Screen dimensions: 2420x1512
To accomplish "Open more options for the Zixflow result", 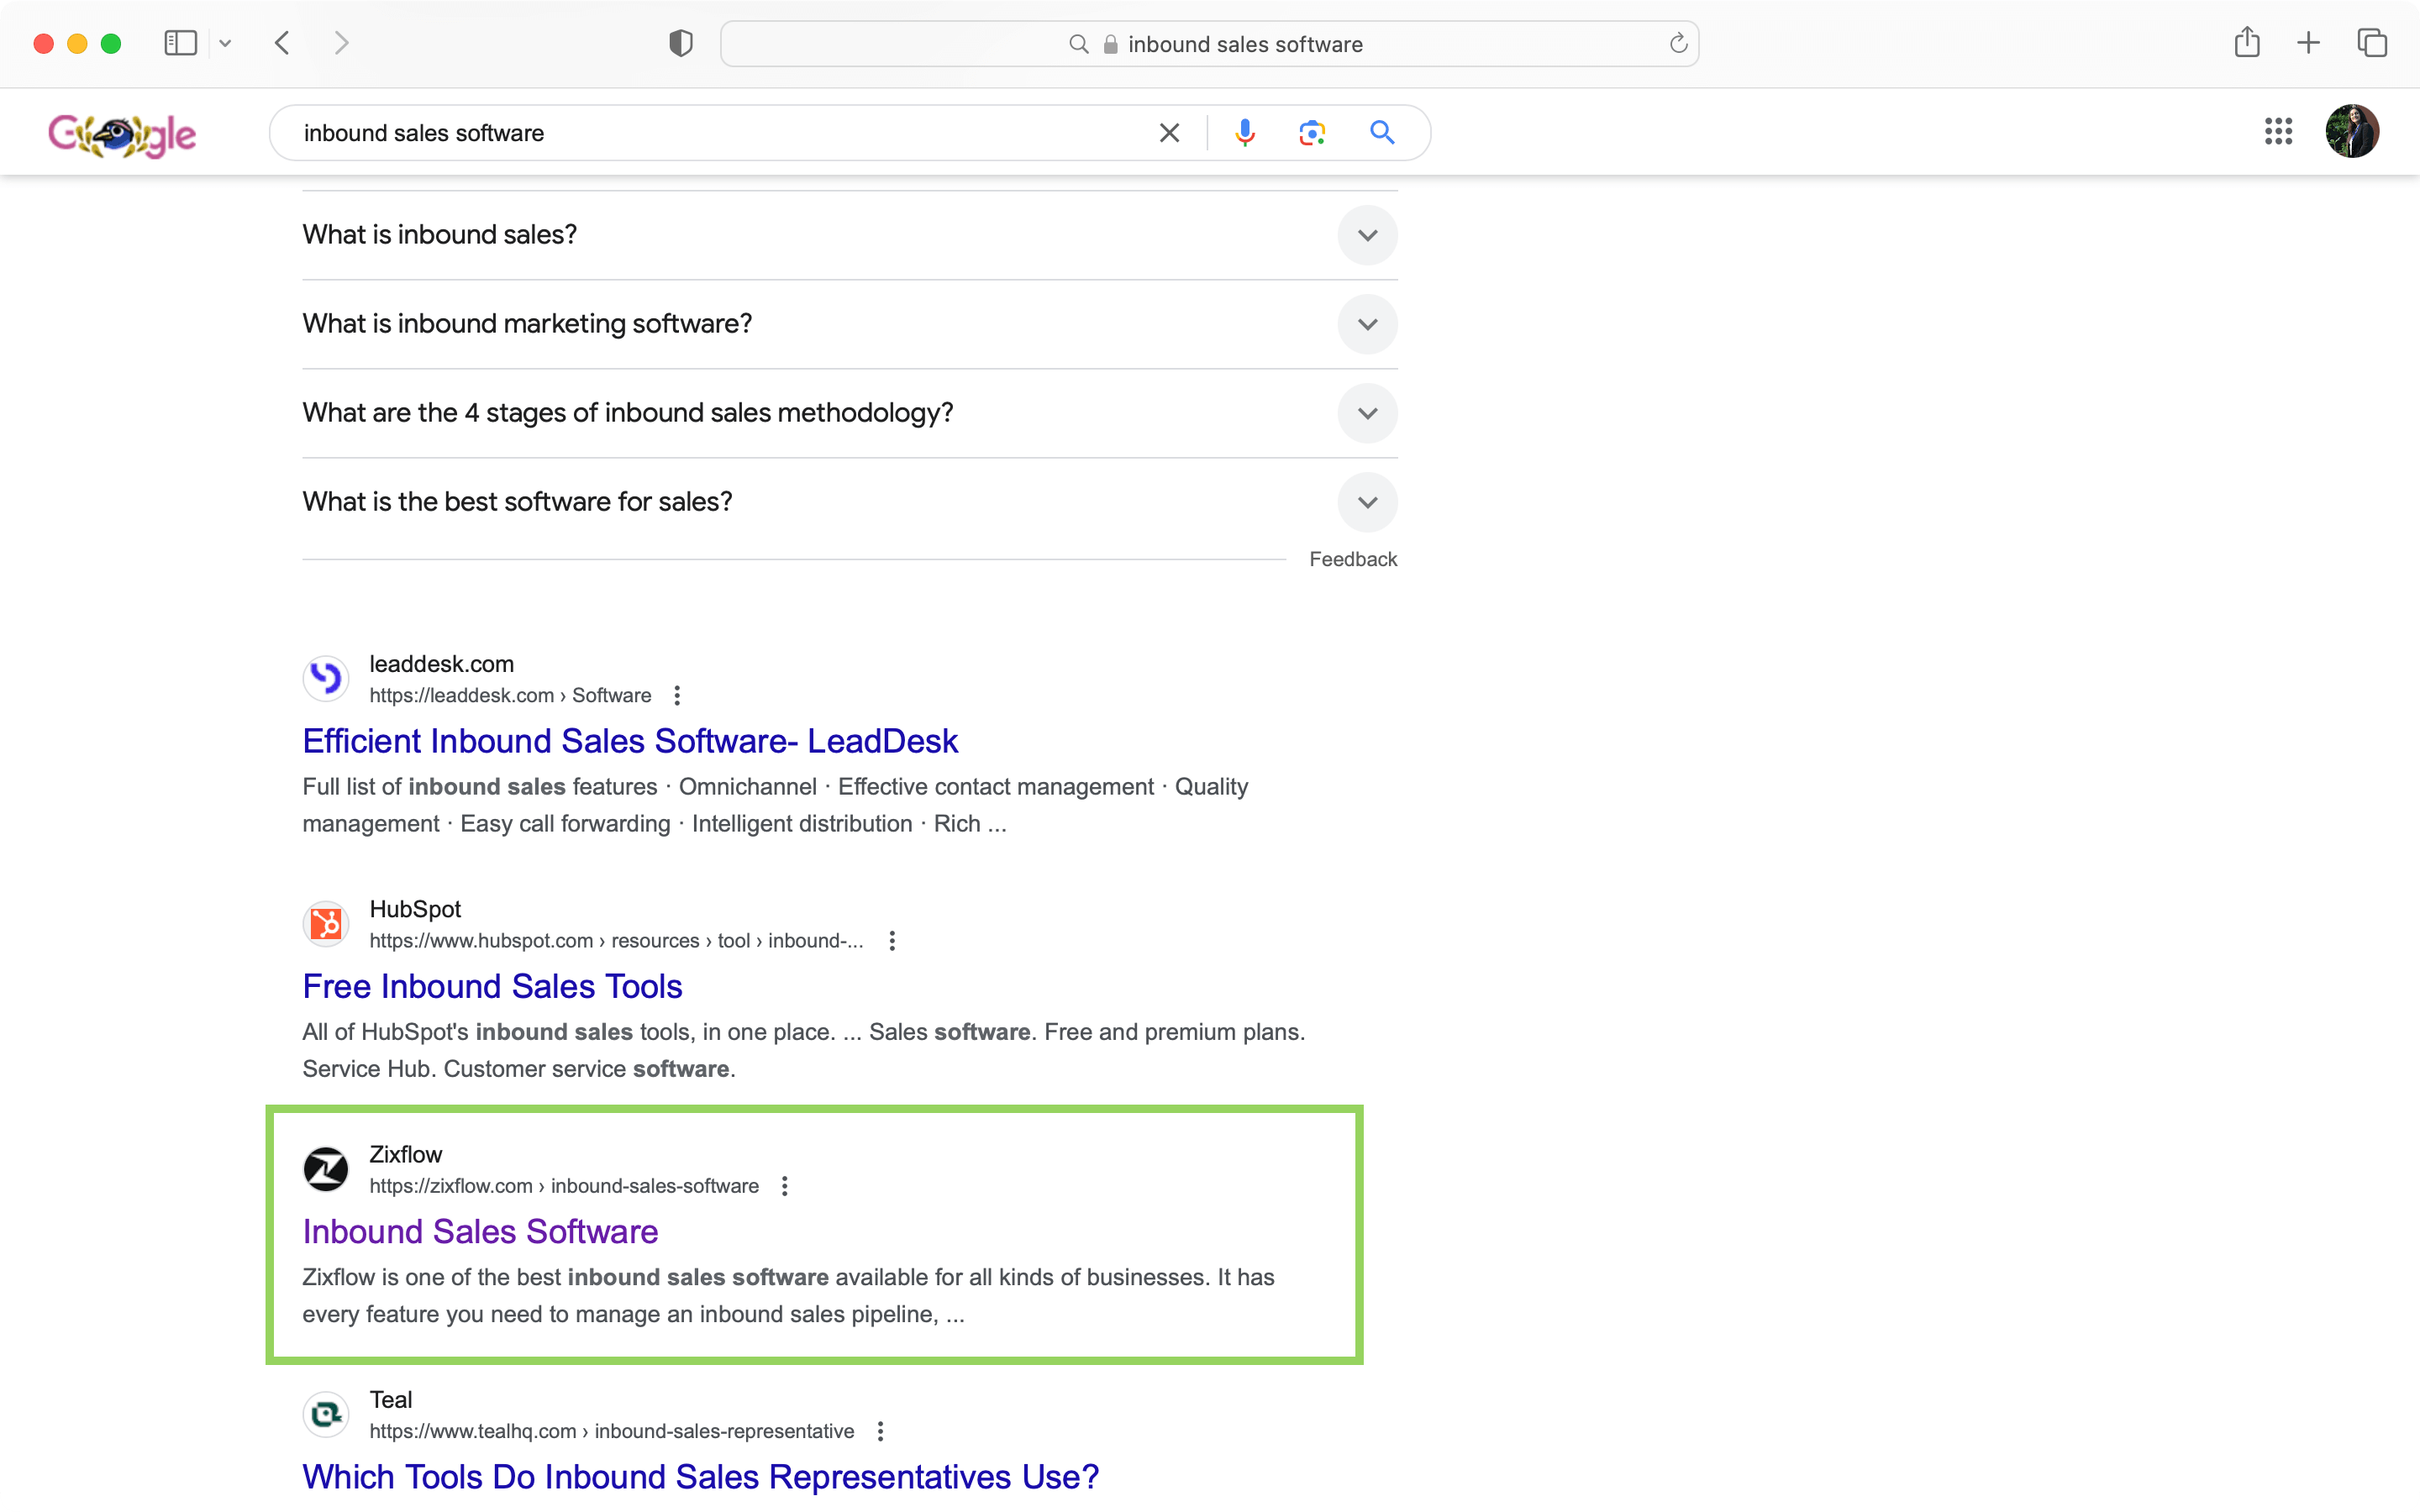I will (x=785, y=1186).
